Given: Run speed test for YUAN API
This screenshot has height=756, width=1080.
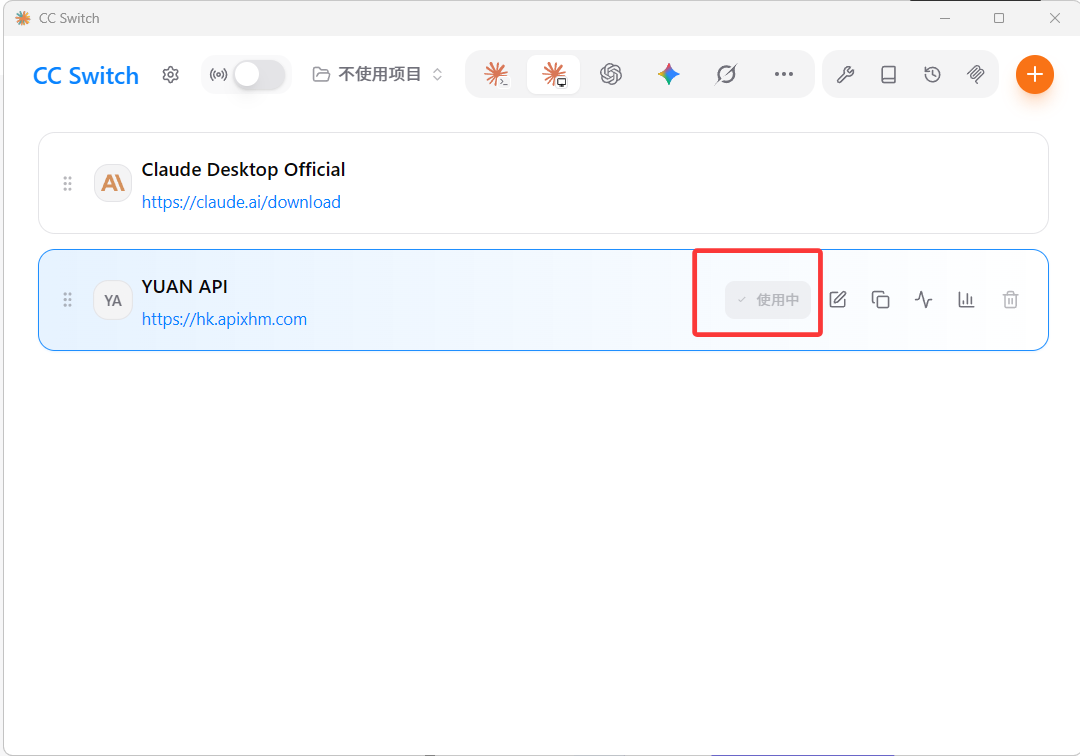Looking at the screenshot, I should 924,300.
